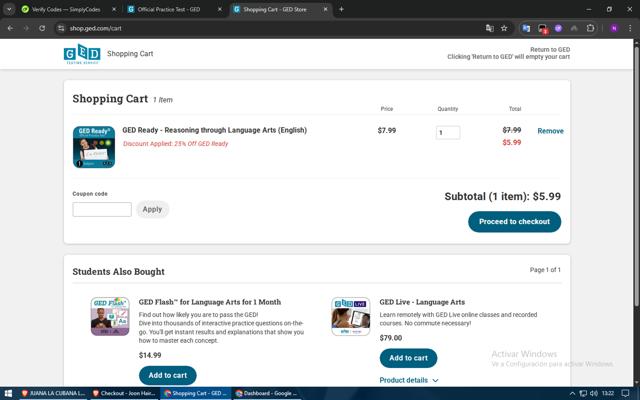Open site information icon beside the URL
The height and width of the screenshot is (400, 640).
pyautogui.click(x=61, y=28)
